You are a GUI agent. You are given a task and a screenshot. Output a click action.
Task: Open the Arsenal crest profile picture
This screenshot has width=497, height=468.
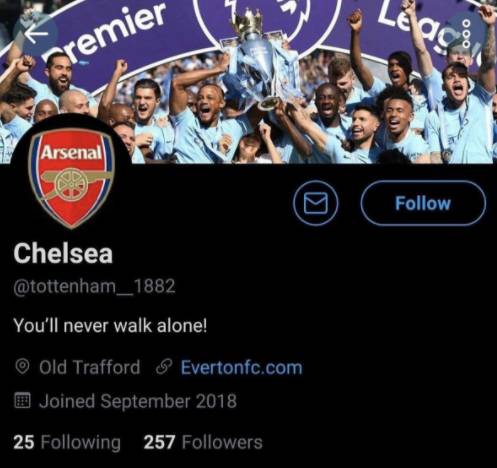71,178
